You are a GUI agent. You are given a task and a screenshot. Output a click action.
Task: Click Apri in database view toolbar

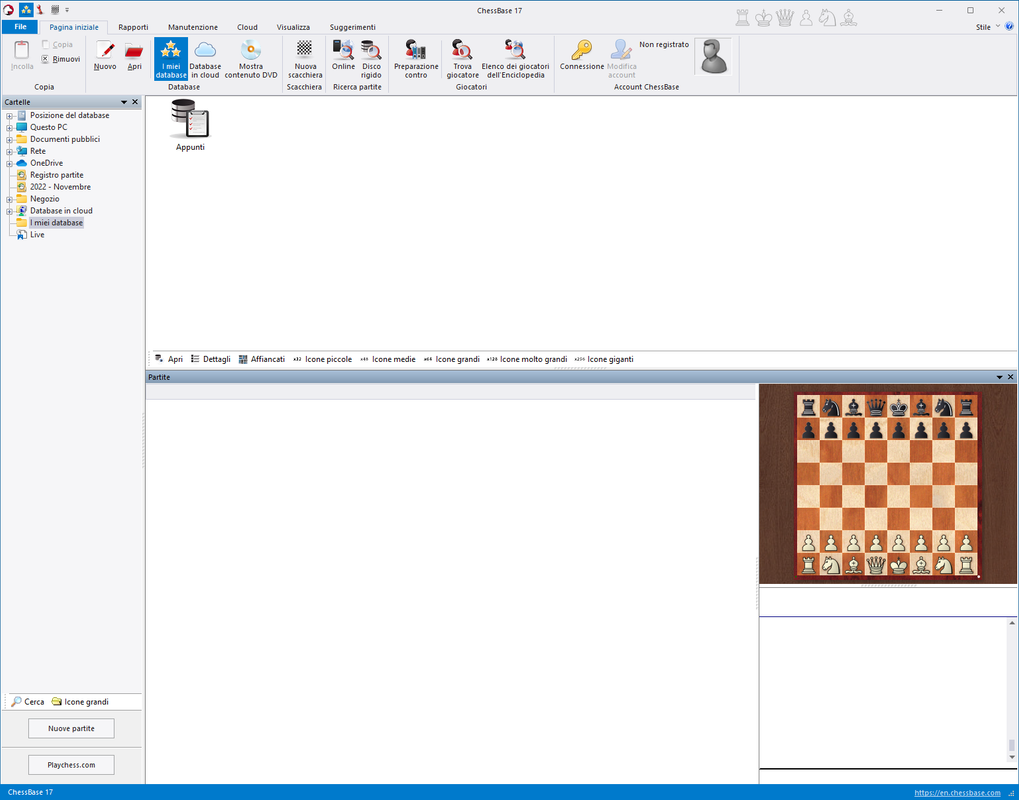(x=169, y=359)
